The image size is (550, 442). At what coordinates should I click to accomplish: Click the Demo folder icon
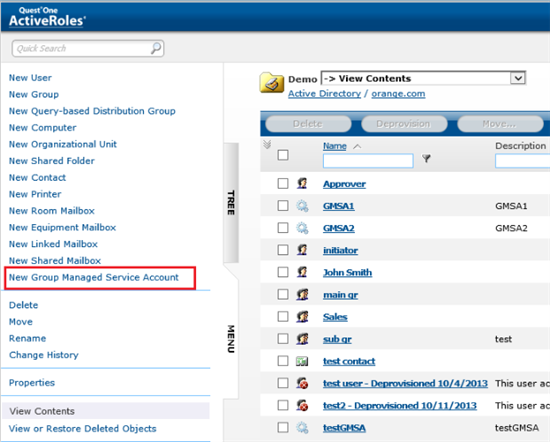271,83
